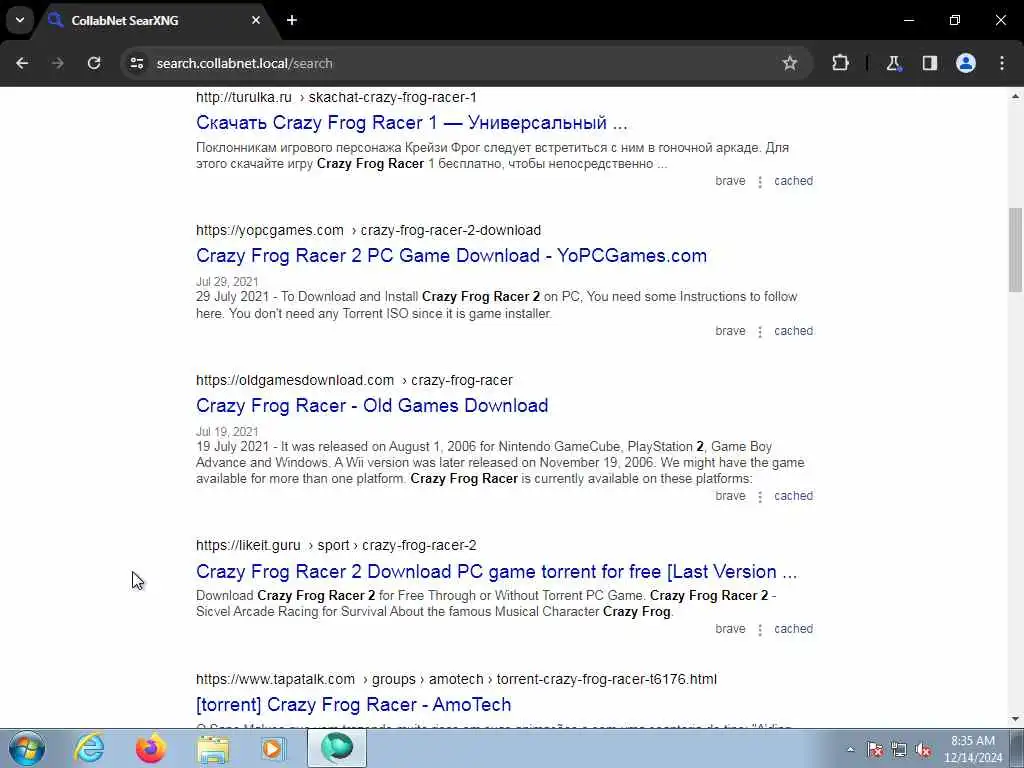1024x768 pixels.
Task: Open the profile avatar menu
Action: point(966,63)
